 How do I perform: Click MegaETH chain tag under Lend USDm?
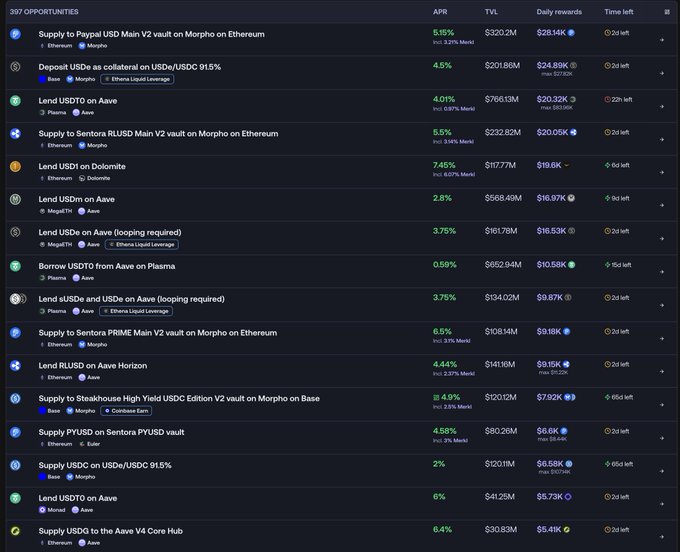point(56,211)
